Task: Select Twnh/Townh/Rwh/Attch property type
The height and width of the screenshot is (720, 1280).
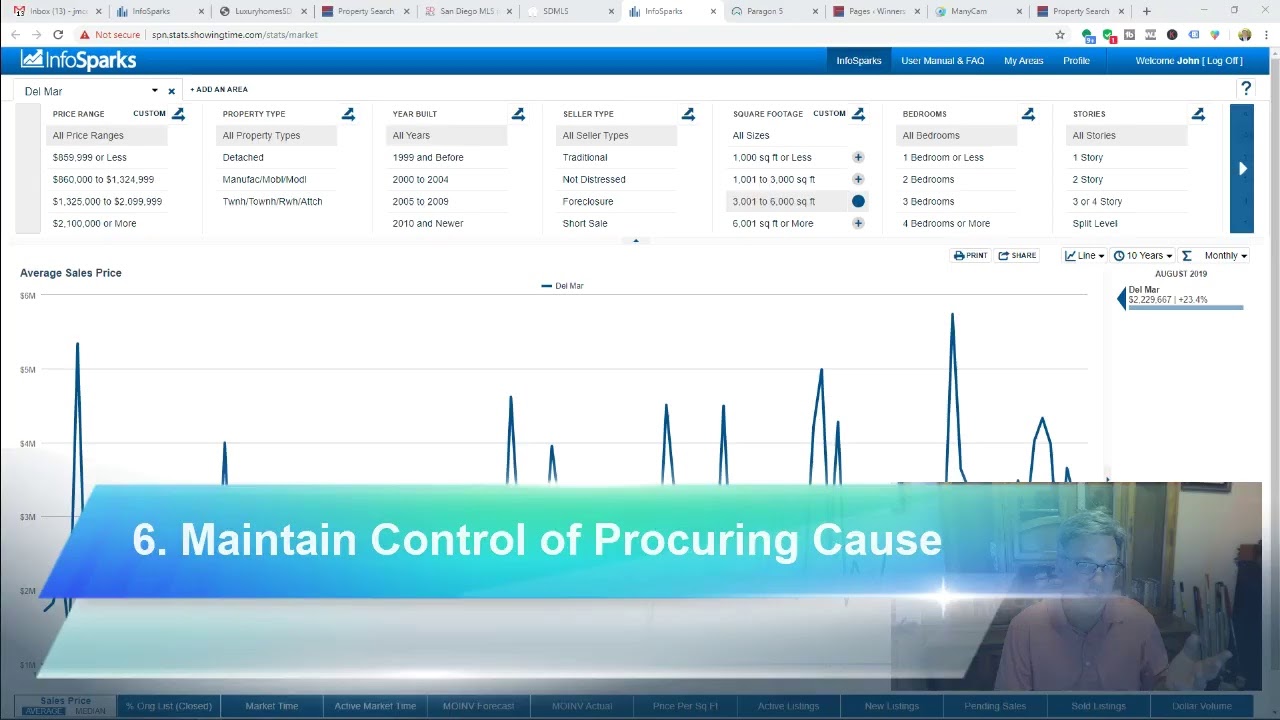Action: 272,201
